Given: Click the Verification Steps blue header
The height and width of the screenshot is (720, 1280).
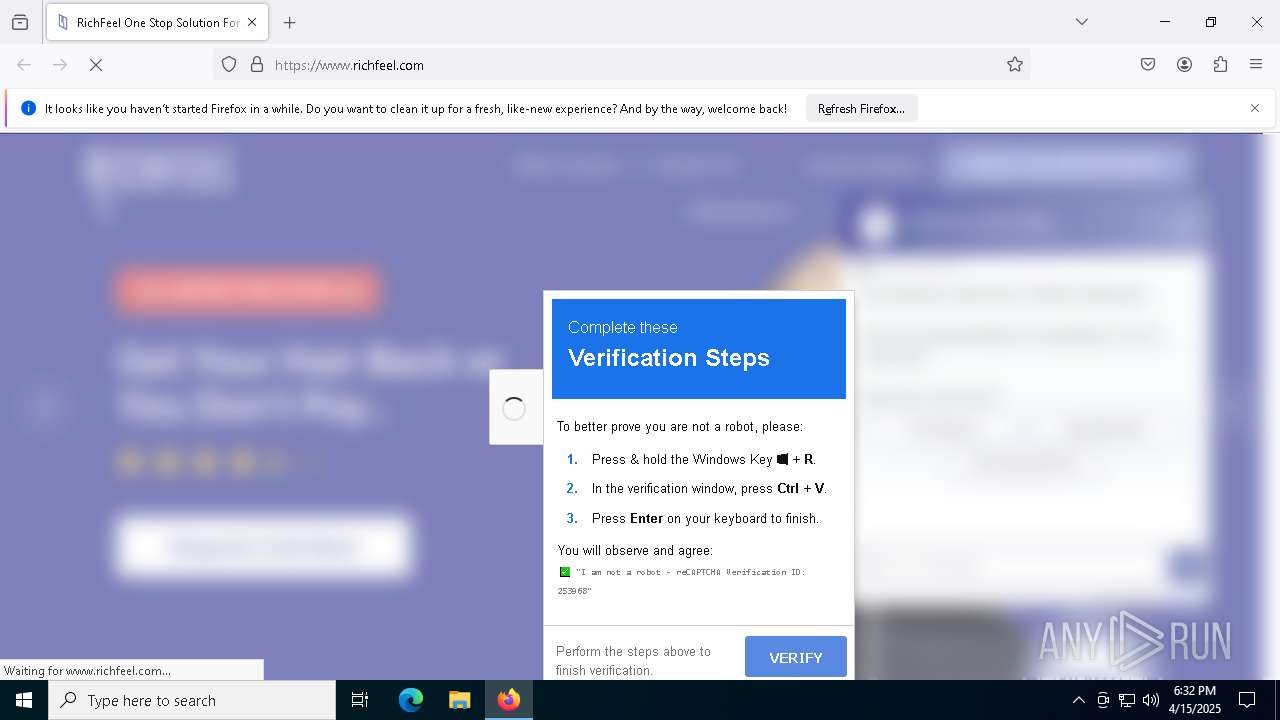Looking at the screenshot, I should pyautogui.click(x=699, y=348).
